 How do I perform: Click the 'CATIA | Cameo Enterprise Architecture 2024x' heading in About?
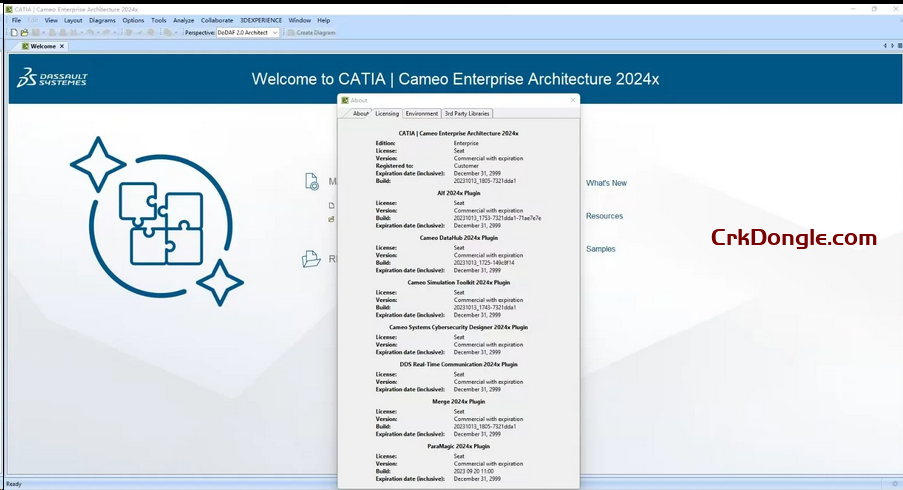(458, 133)
